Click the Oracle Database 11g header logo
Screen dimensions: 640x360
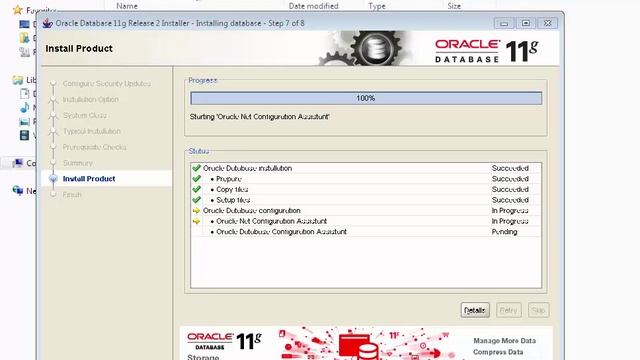point(487,51)
